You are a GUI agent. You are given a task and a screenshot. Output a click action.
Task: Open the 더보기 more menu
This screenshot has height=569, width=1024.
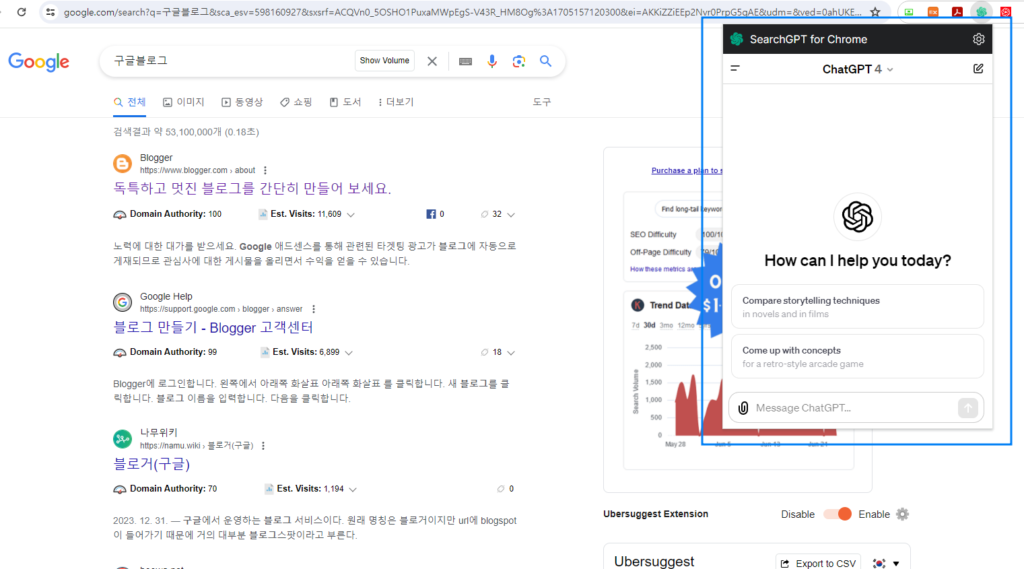(396, 102)
